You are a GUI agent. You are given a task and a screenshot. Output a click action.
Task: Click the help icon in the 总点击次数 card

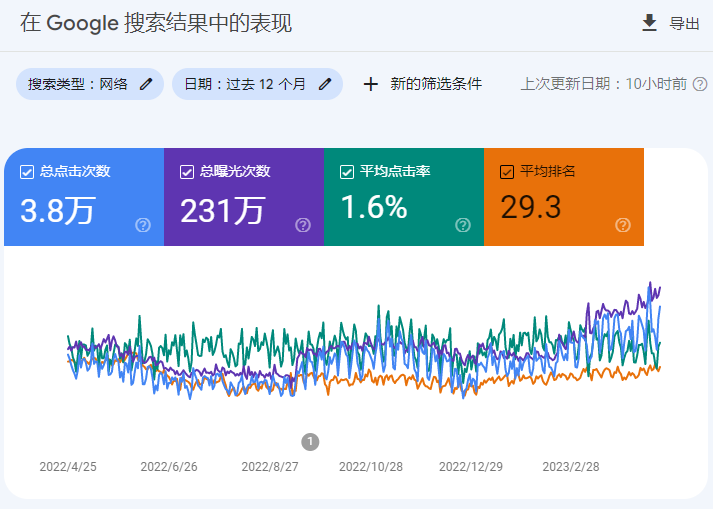coord(143,225)
